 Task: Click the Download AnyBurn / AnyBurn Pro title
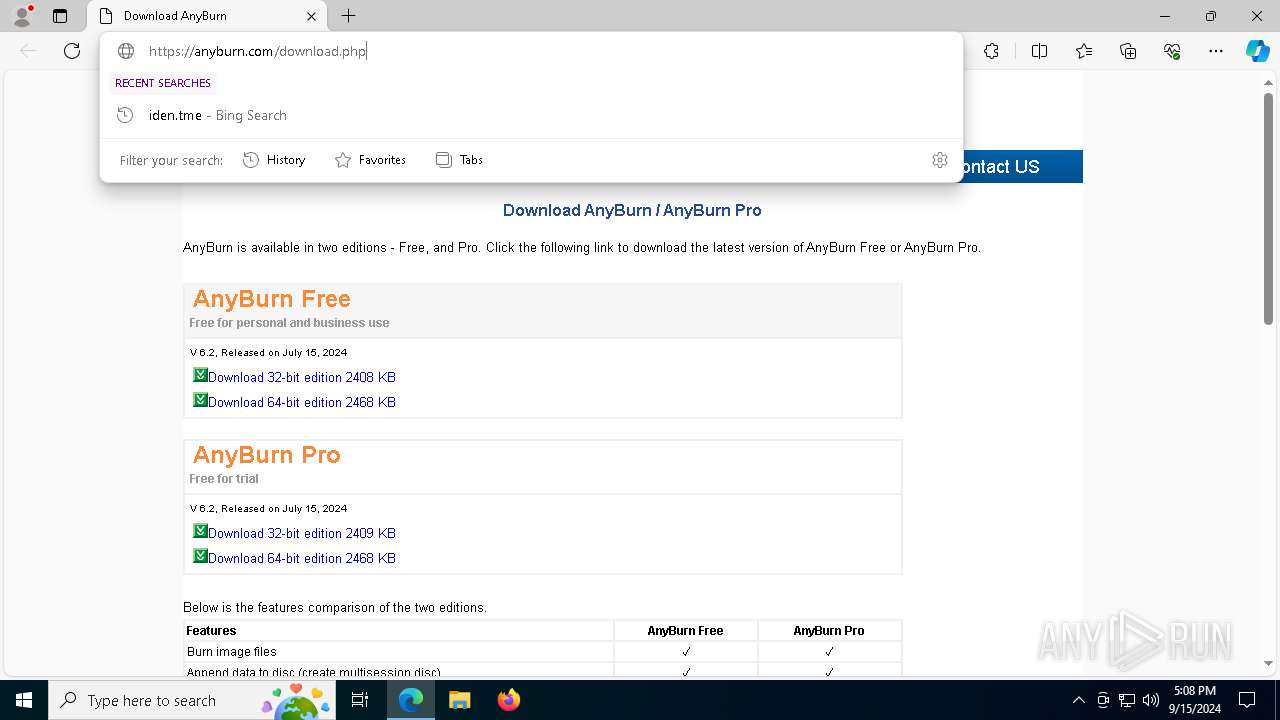click(x=632, y=210)
